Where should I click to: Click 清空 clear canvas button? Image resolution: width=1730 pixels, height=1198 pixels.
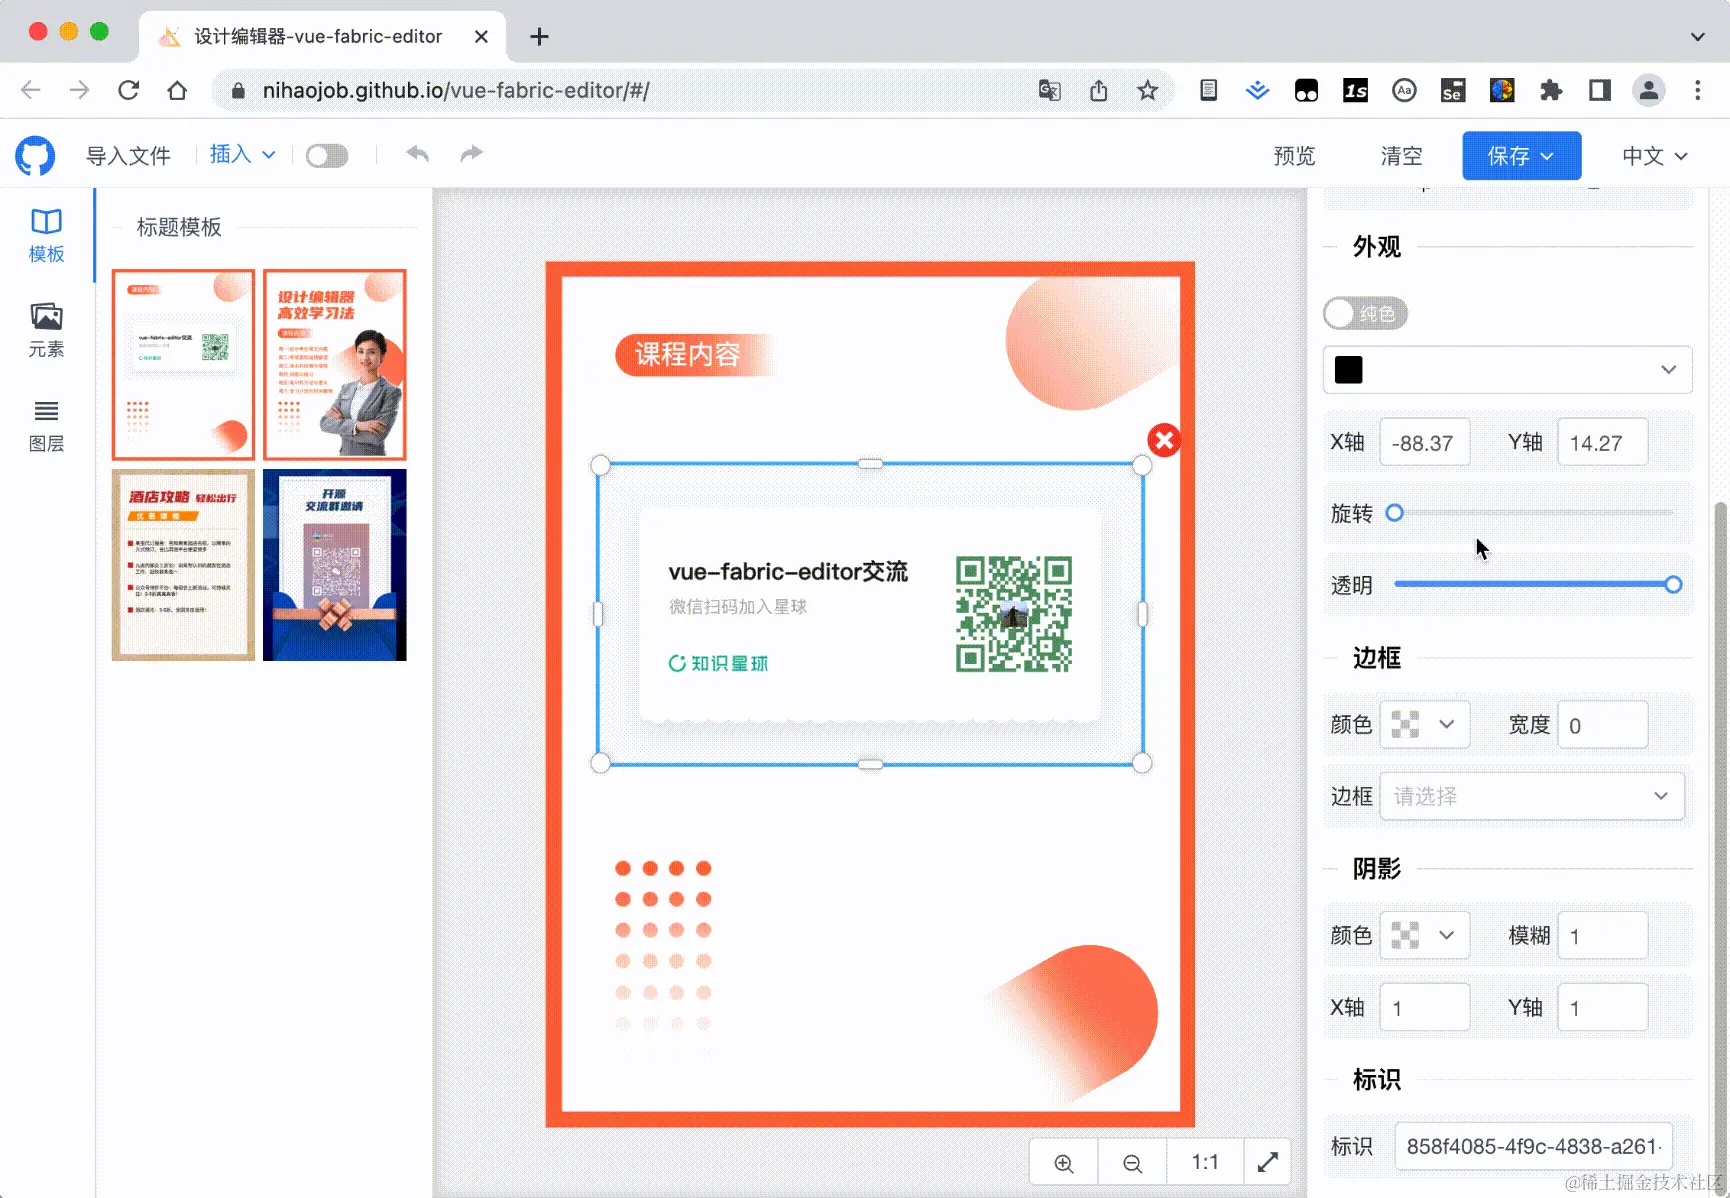[x=1401, y=156]
